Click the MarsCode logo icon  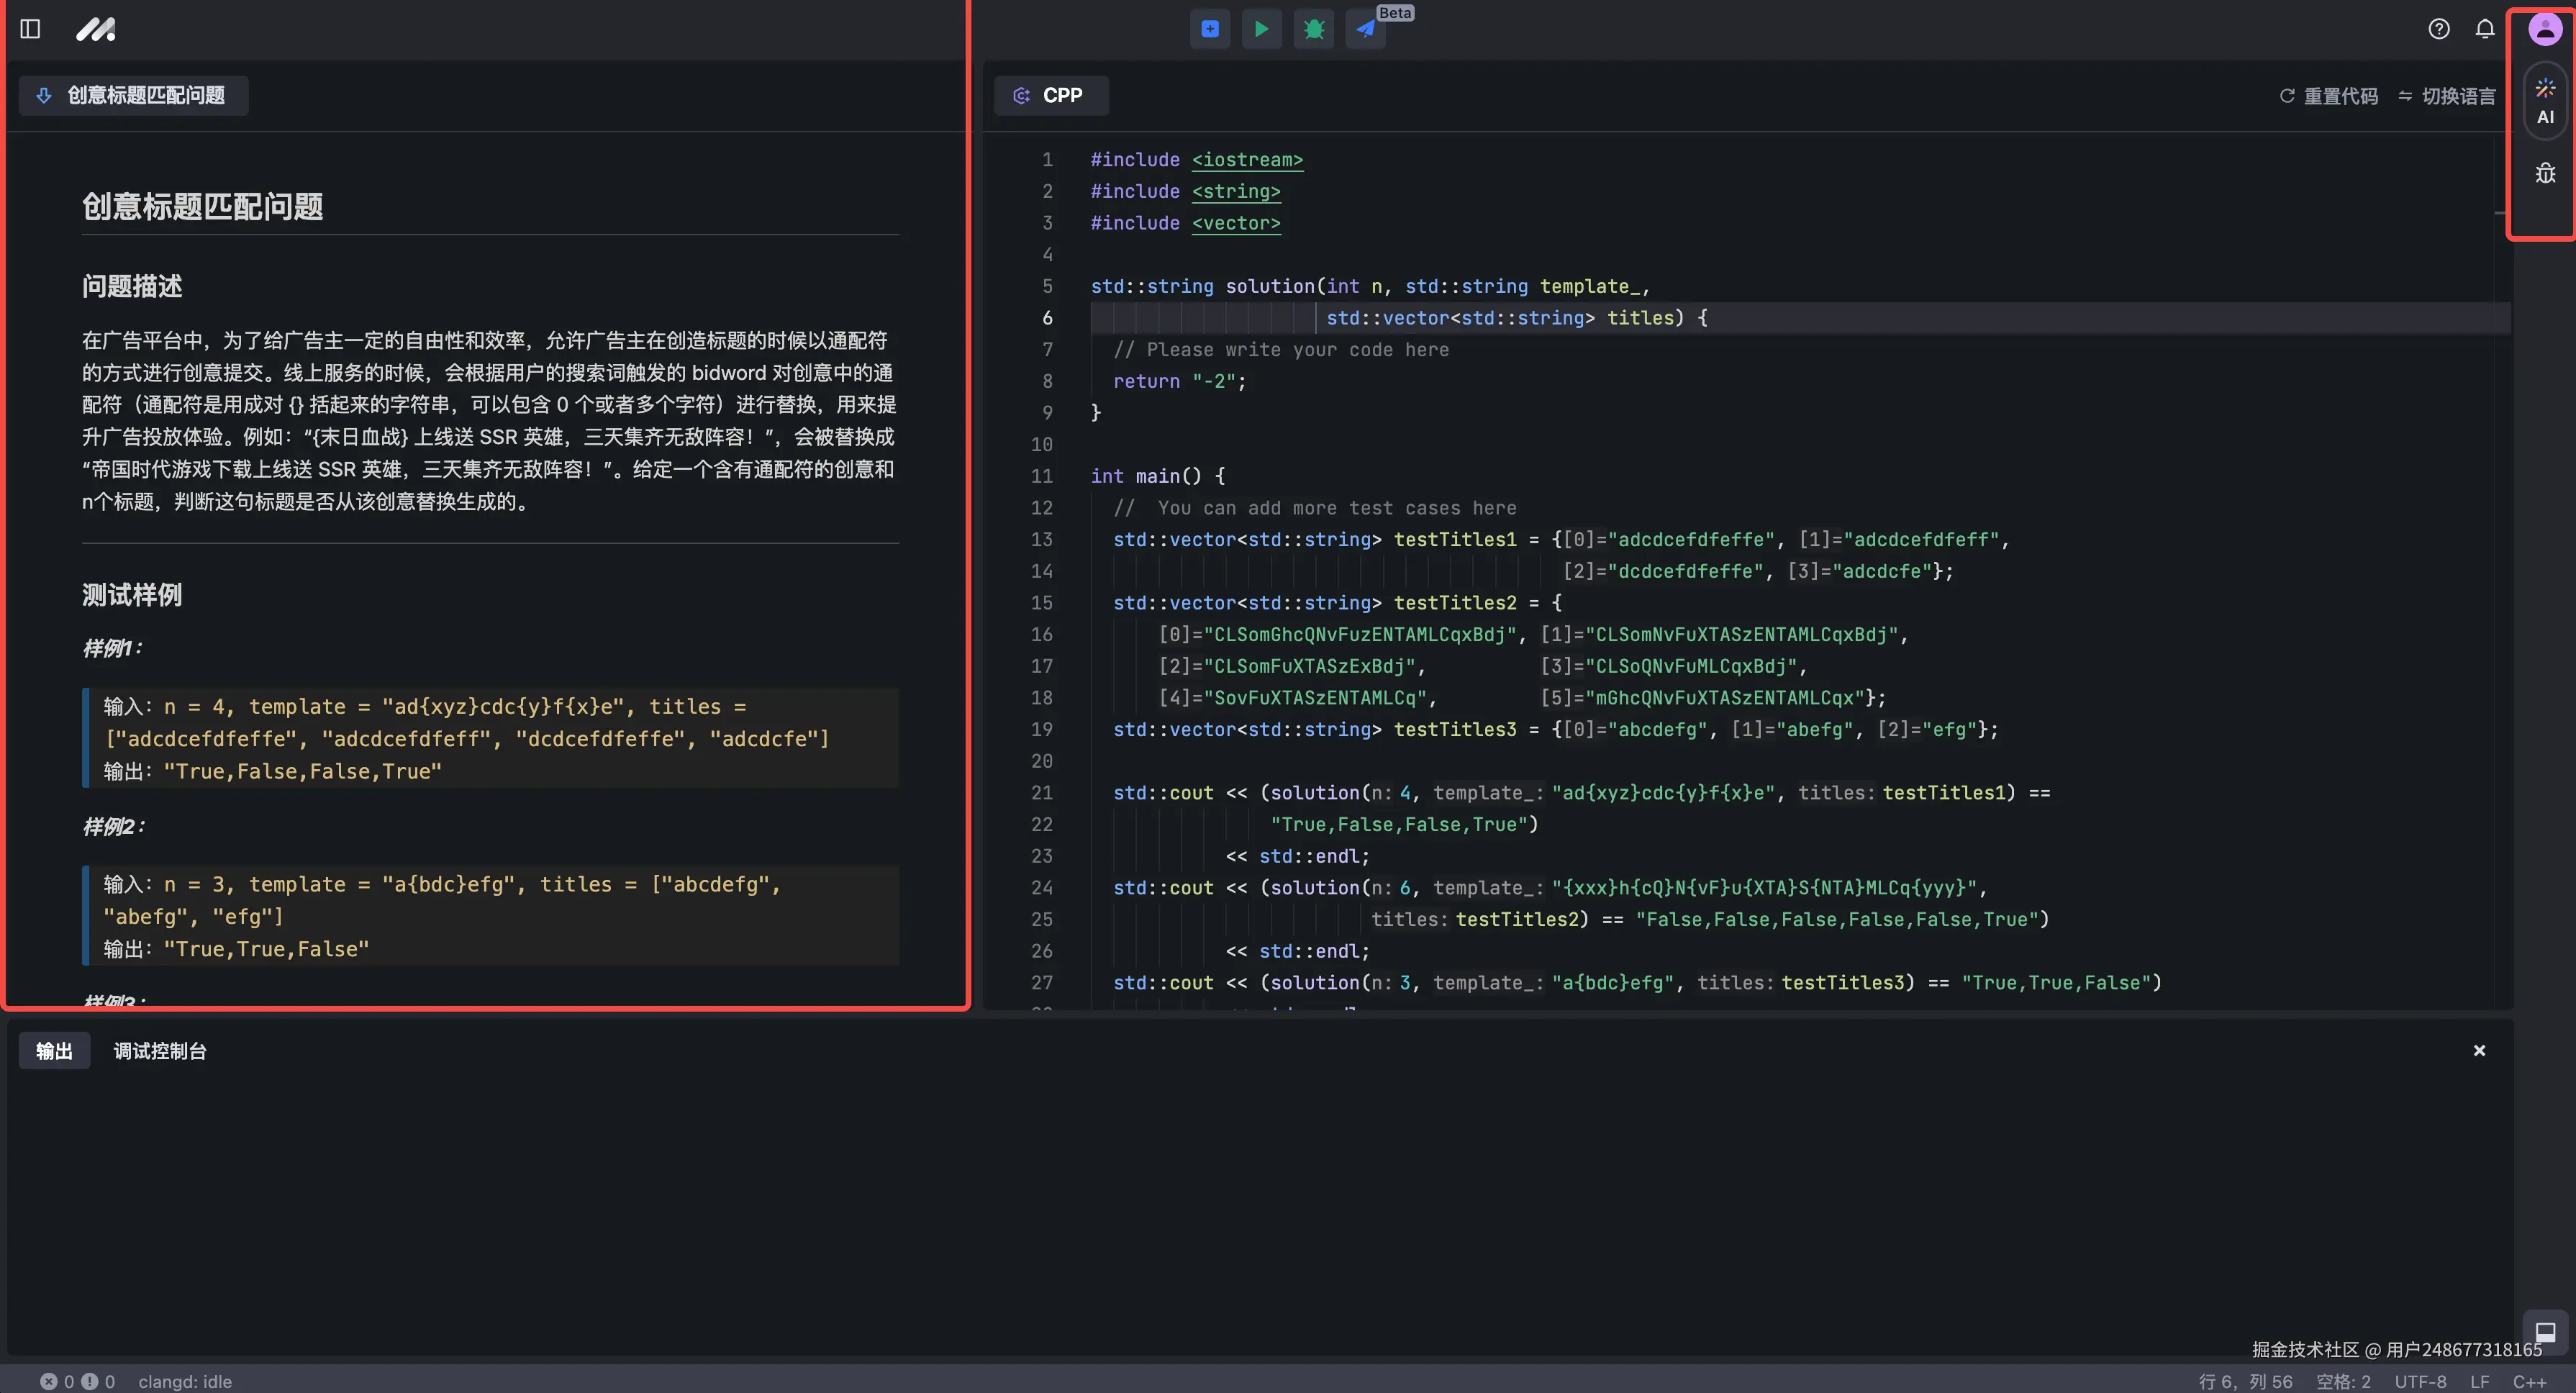pyautogui.click(x=96, y=29)
